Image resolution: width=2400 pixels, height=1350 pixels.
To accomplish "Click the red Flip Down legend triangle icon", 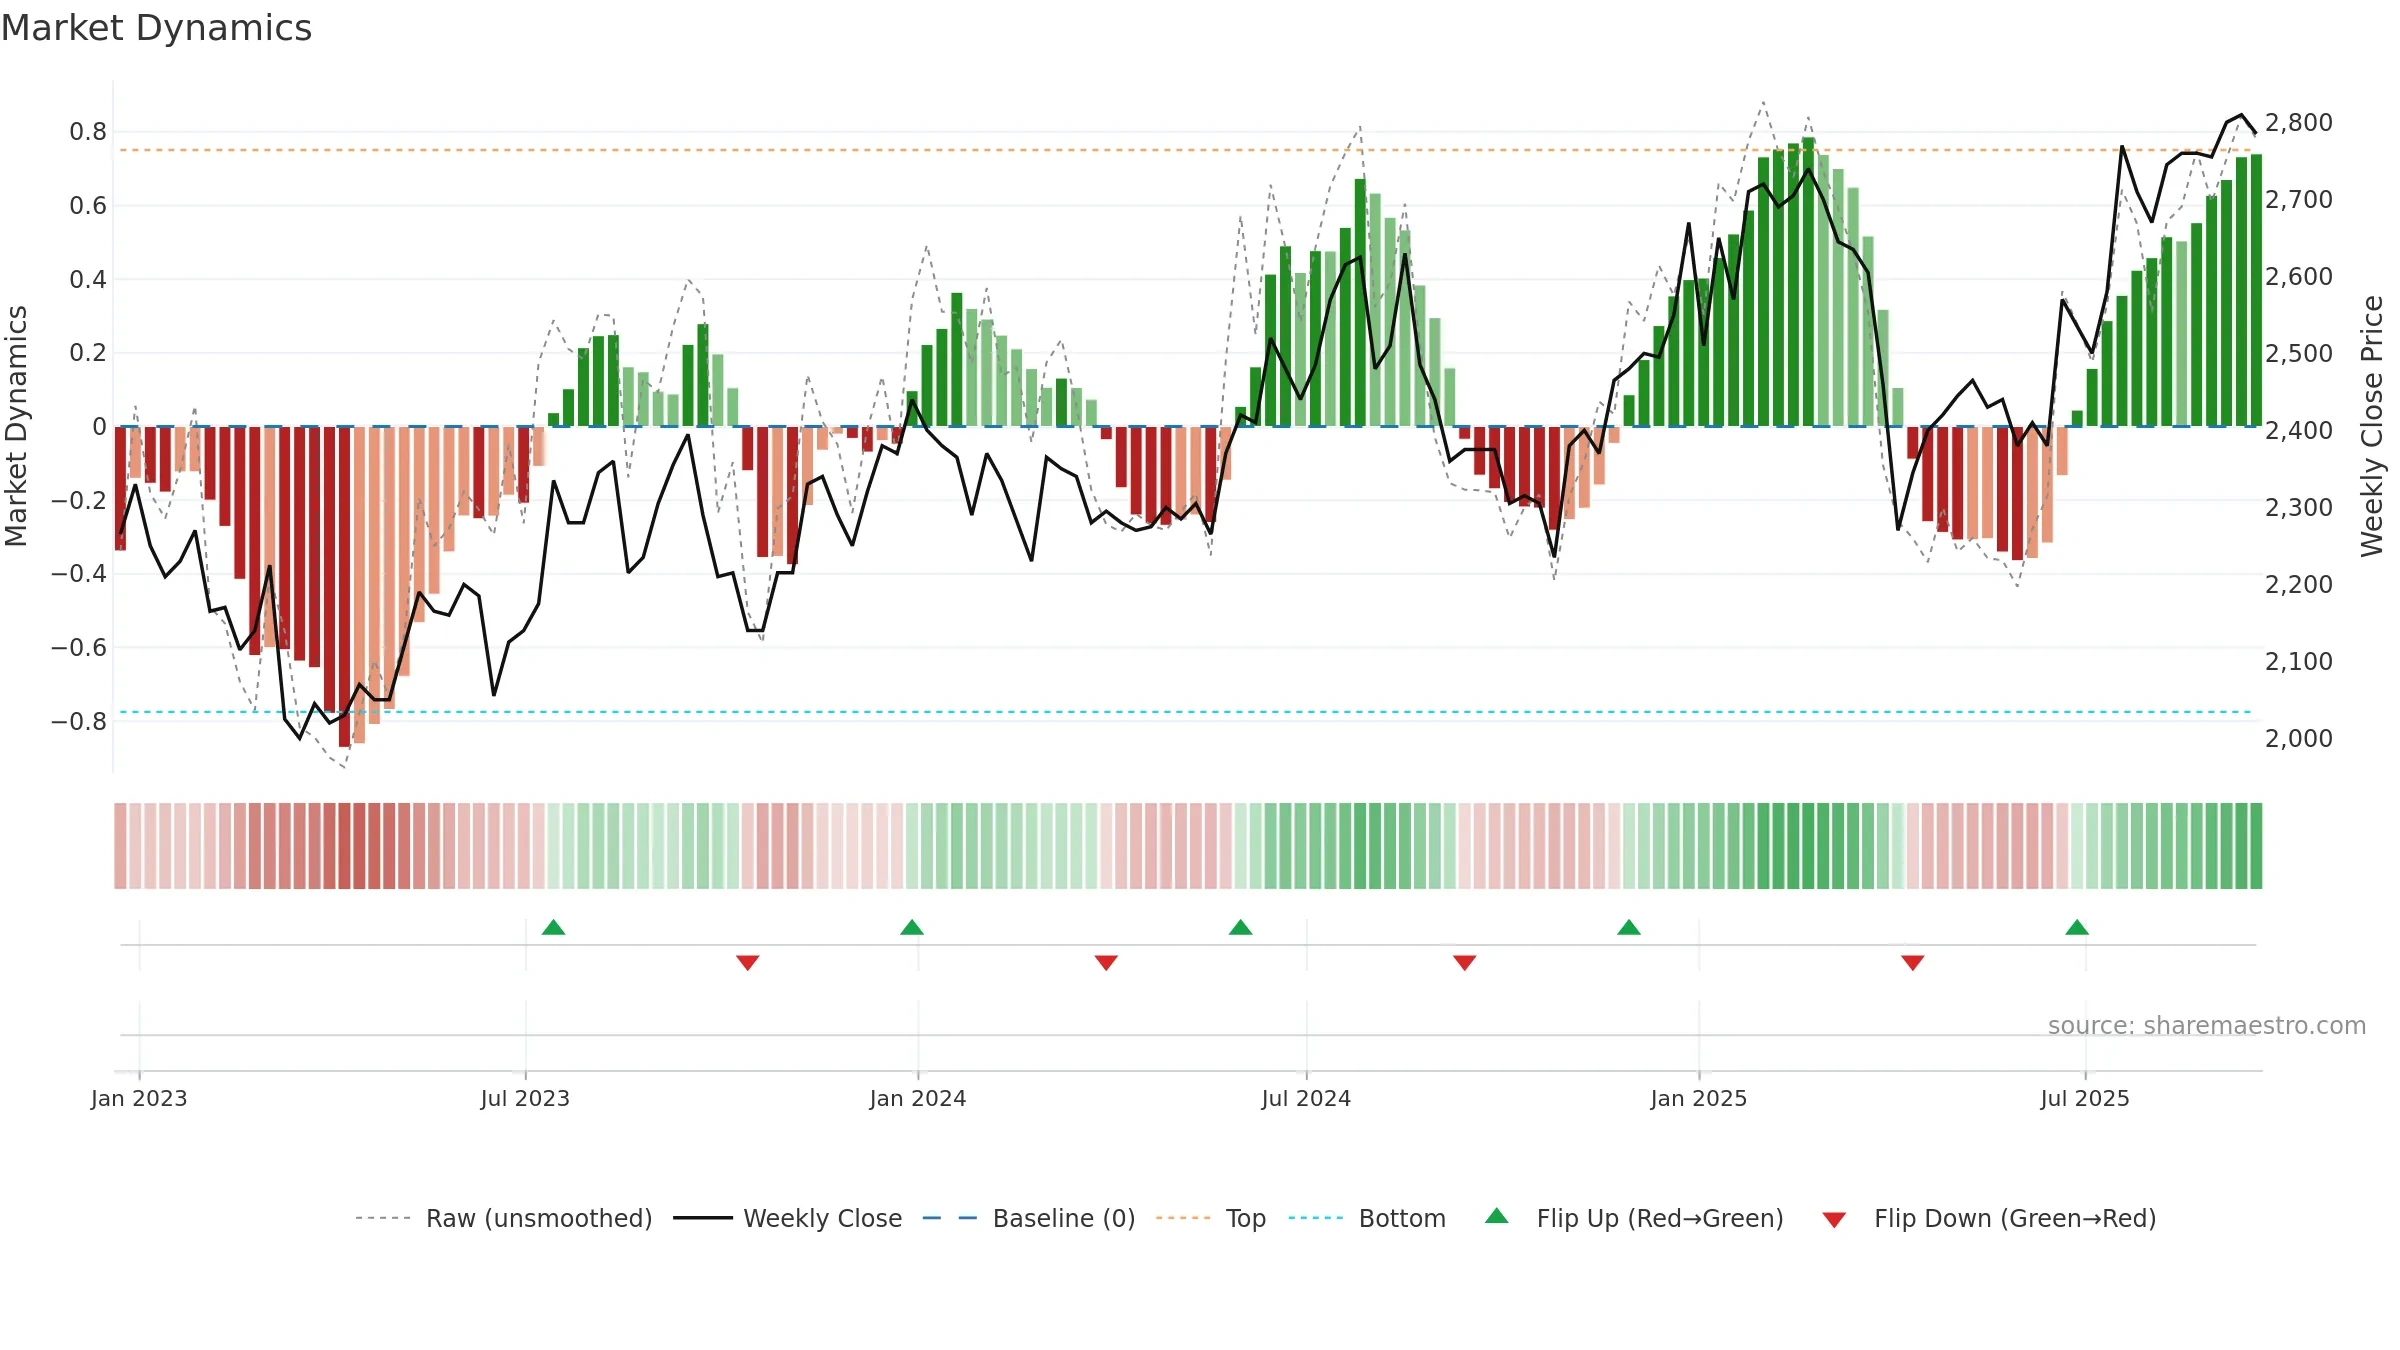I will tap(1834, 1220).
